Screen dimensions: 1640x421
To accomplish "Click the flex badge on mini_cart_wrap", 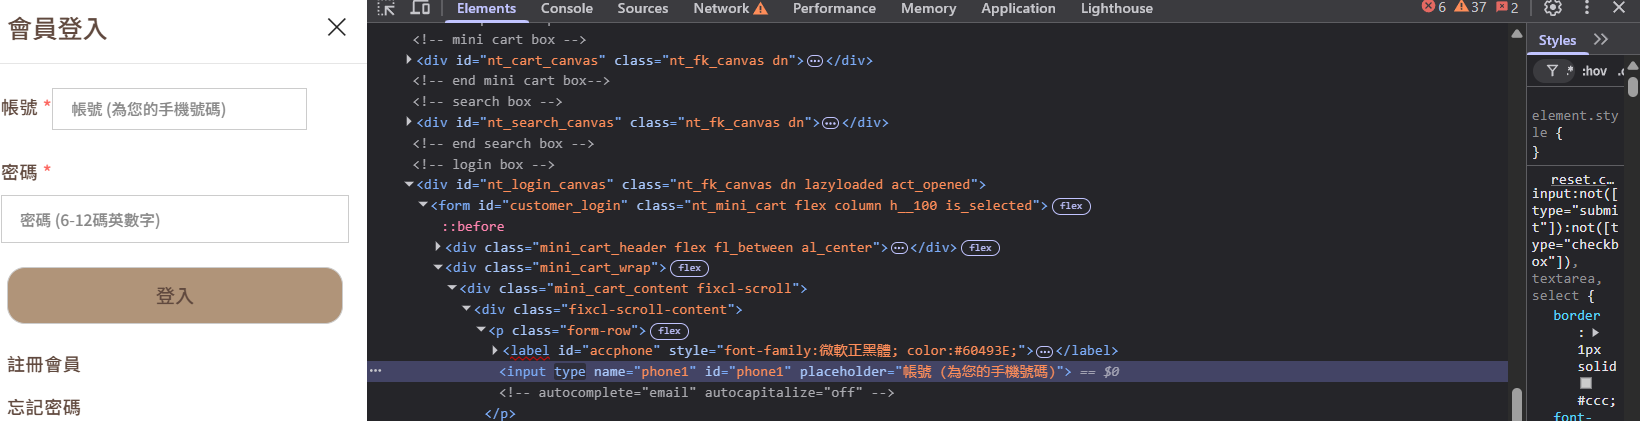I will [689, 268].
